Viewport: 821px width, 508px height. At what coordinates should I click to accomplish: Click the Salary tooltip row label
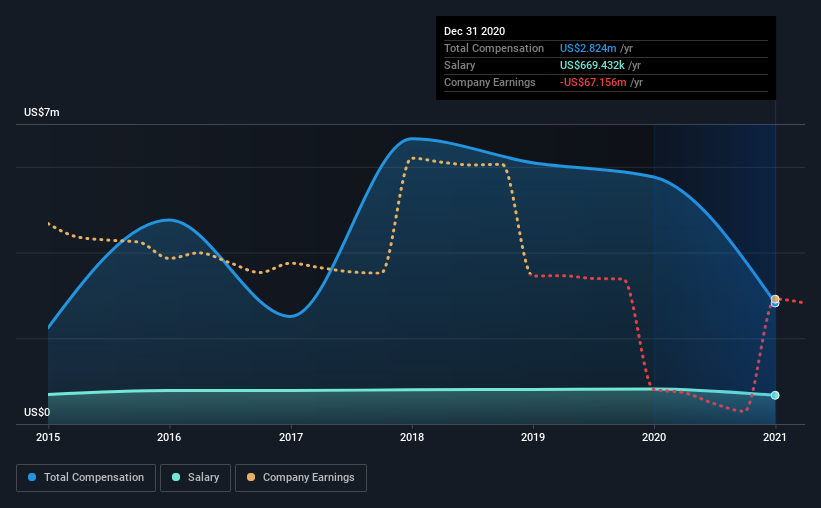point(460,65)
